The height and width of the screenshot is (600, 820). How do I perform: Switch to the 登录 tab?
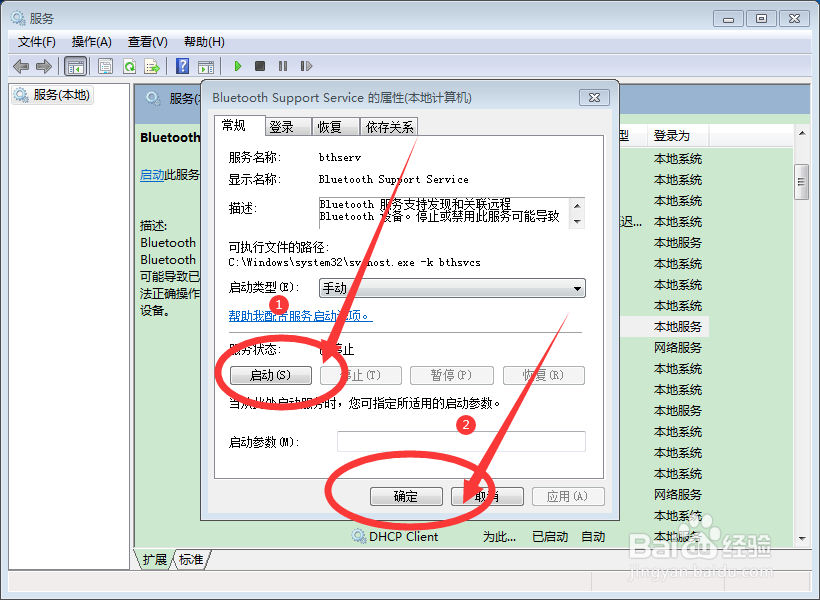[288, 127]
